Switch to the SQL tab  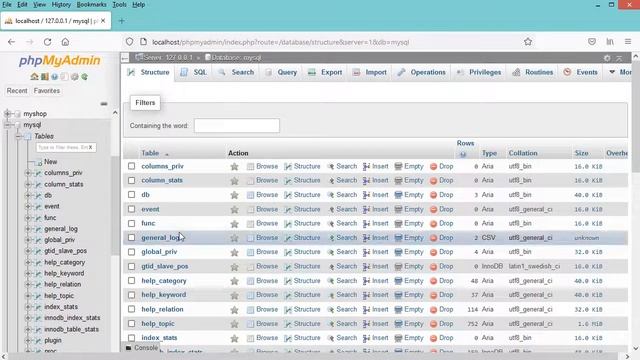tap(194, 72)
